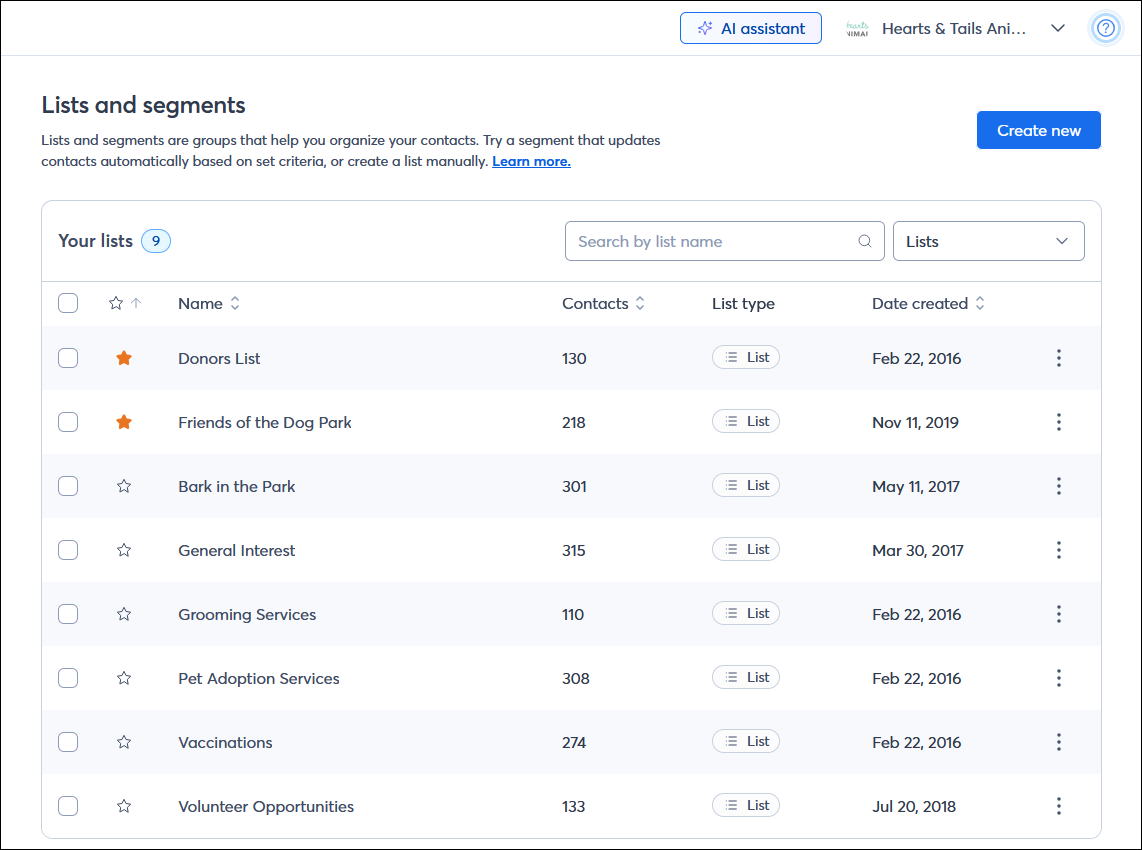Open the Learn more link

[531, 160]
